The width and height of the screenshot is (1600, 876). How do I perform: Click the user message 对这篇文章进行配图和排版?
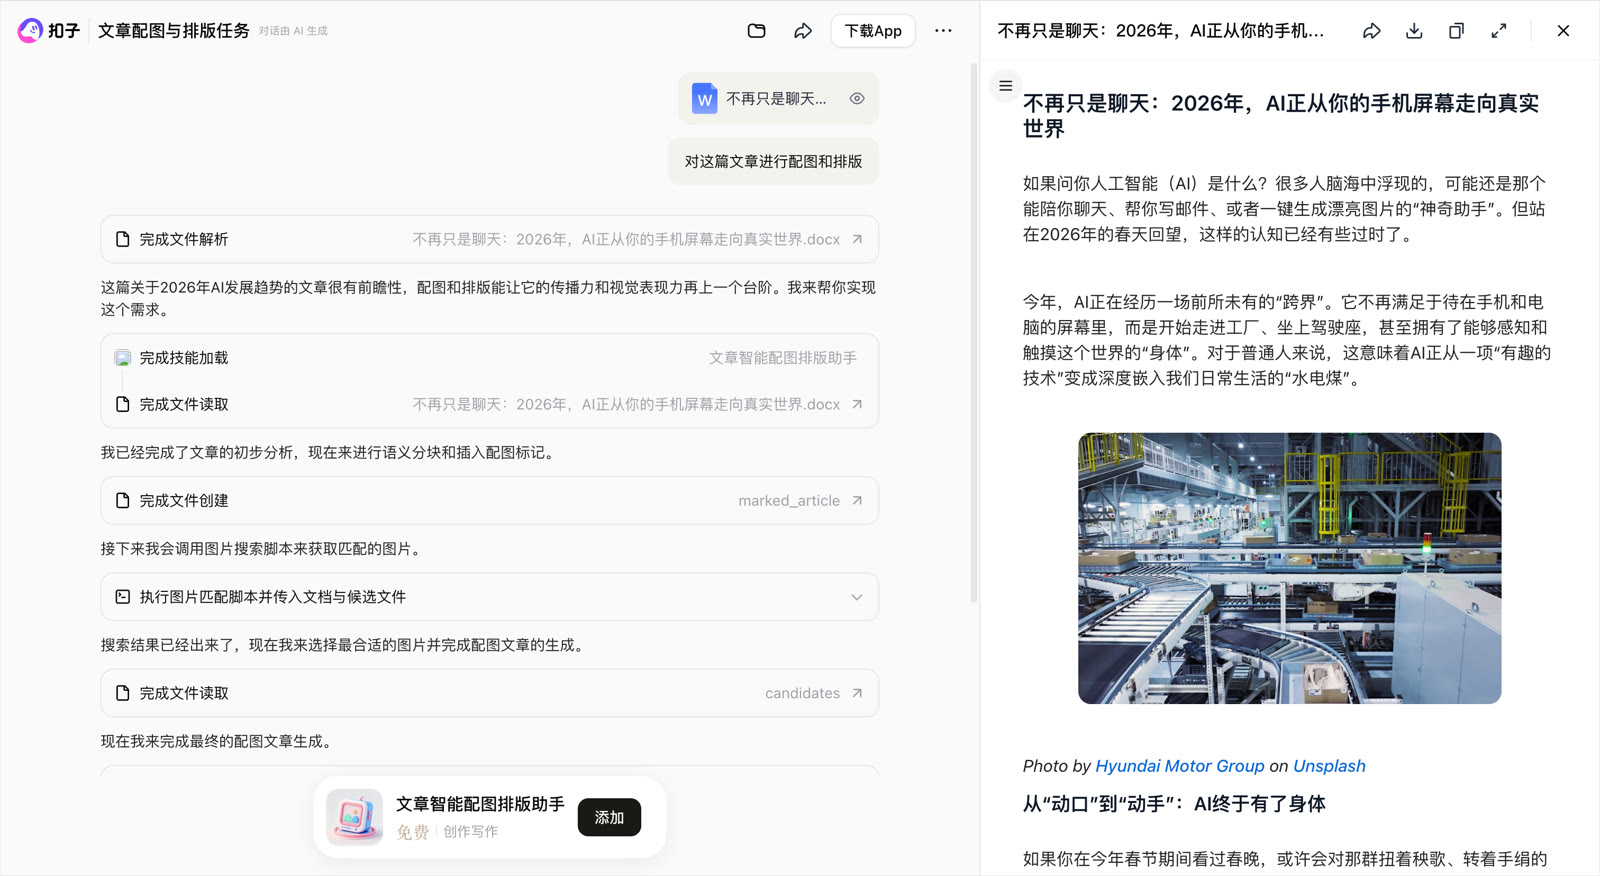(x=773, y=162)
